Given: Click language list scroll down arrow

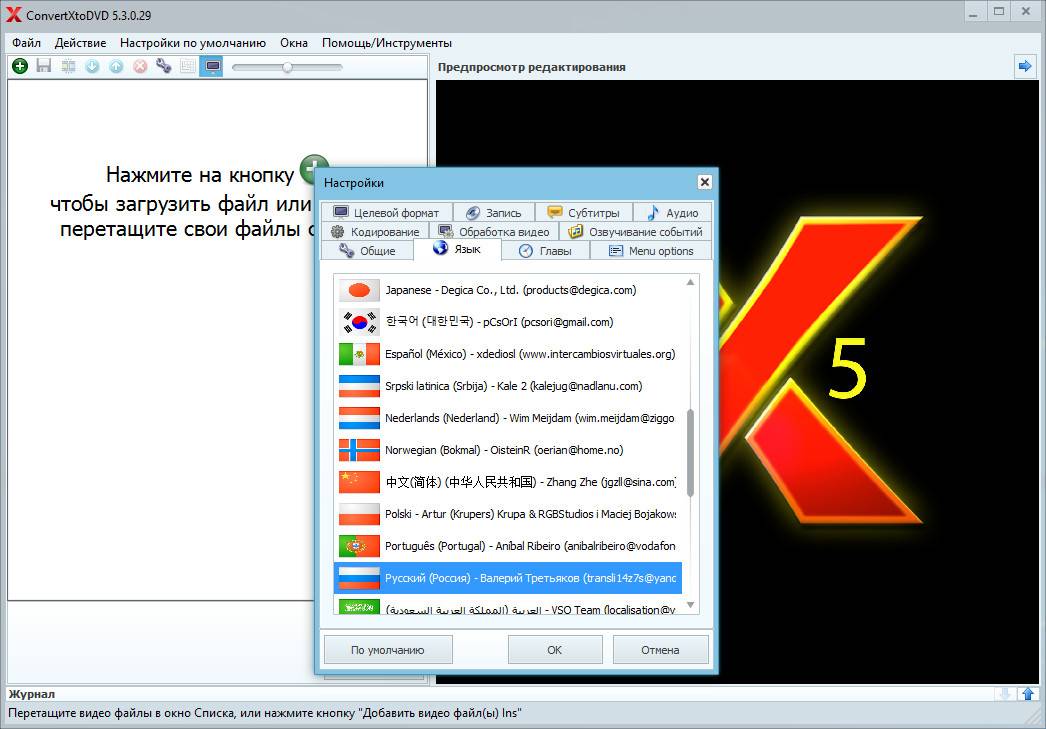Looking at the screenshot, I should 690,605.
